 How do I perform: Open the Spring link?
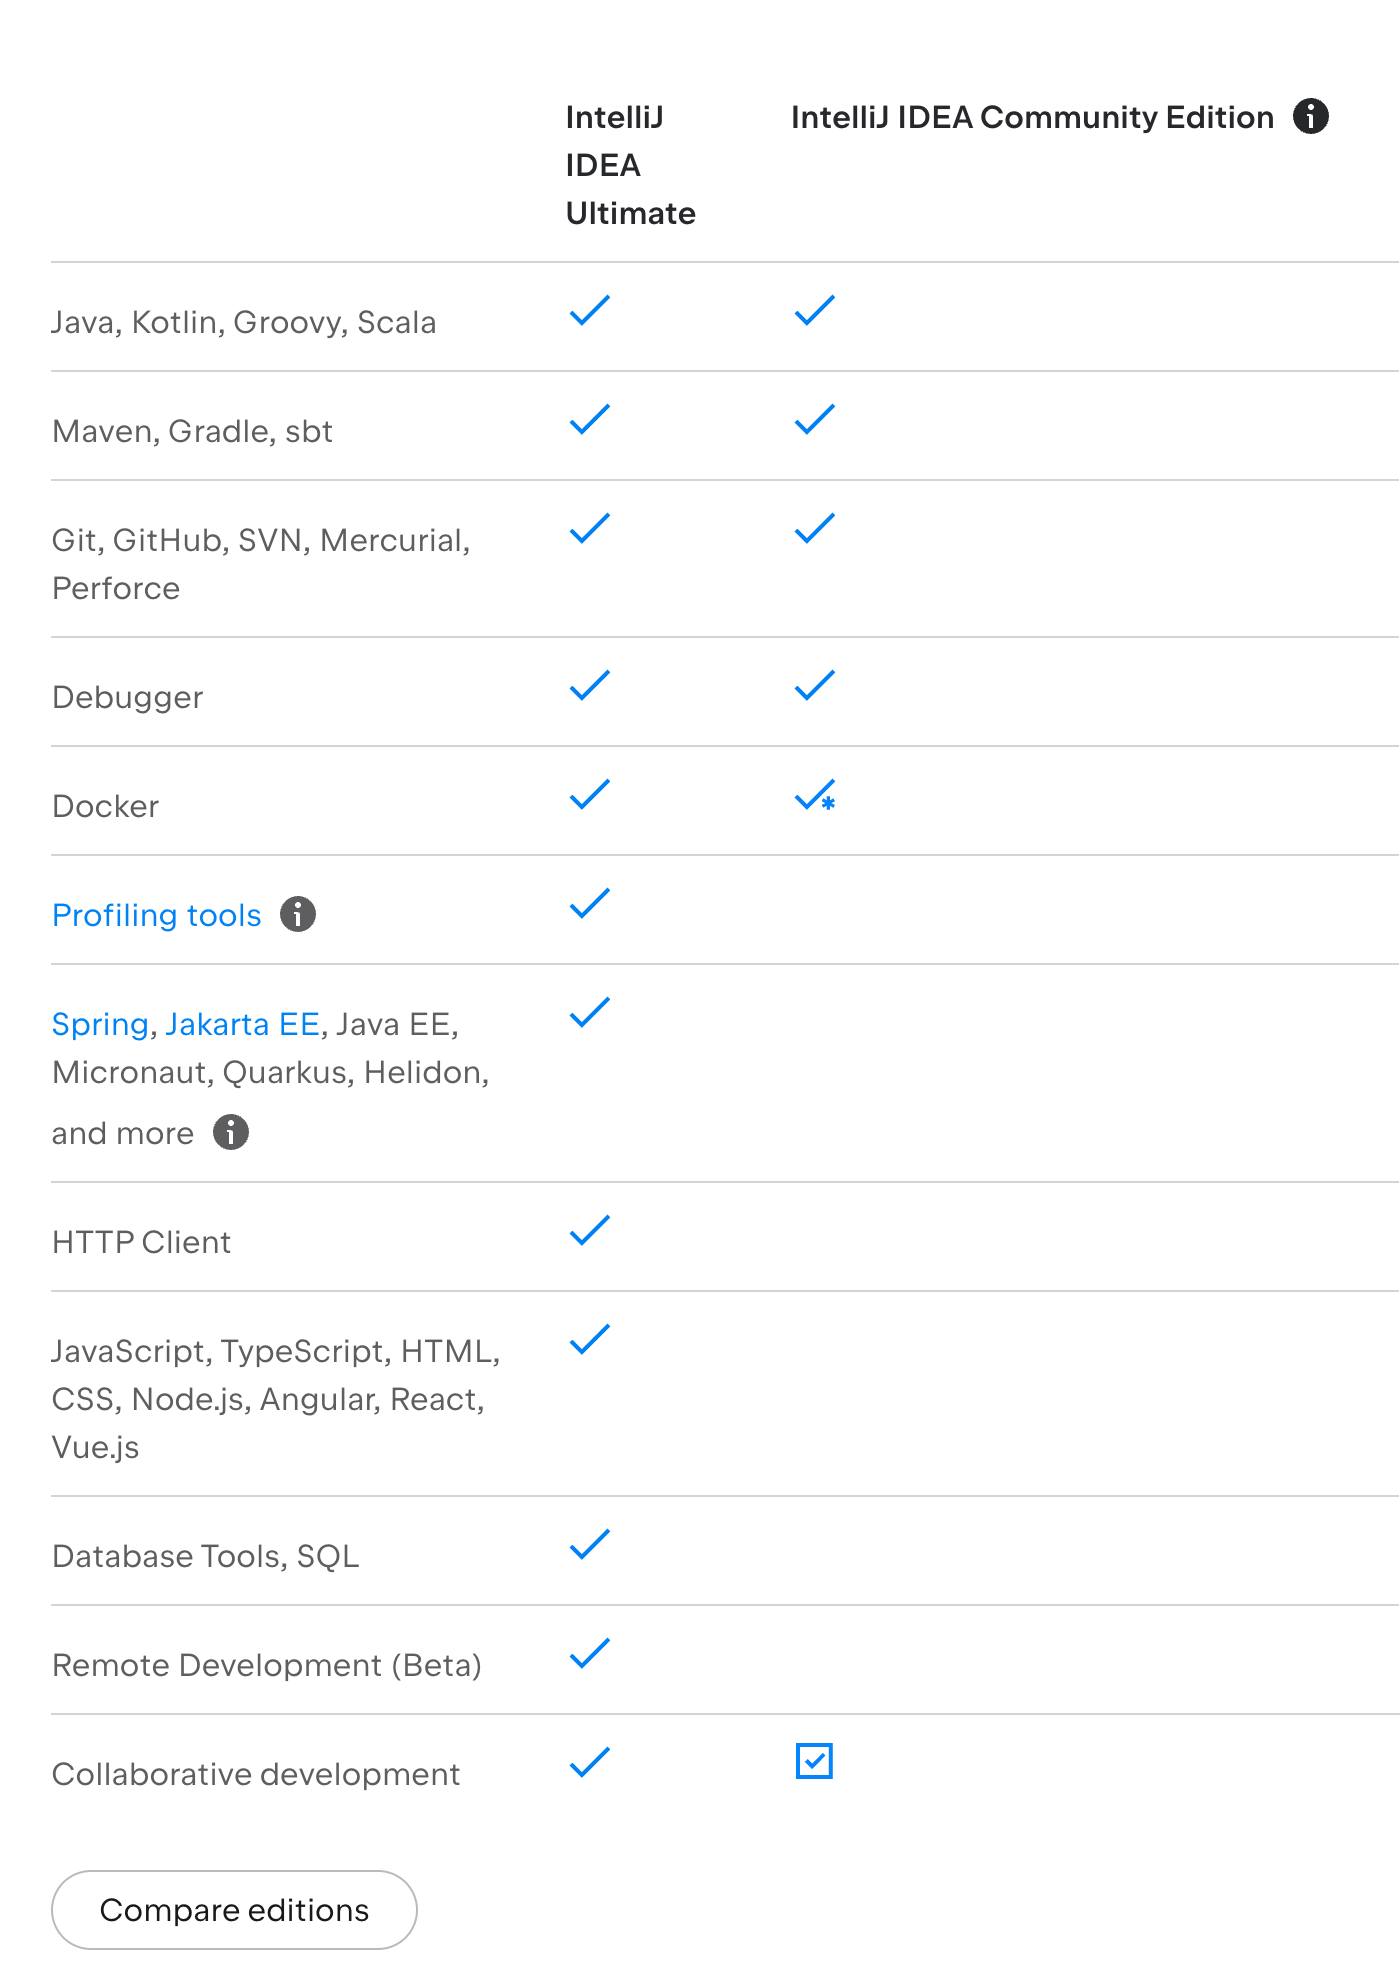(x=100, y=1024)
